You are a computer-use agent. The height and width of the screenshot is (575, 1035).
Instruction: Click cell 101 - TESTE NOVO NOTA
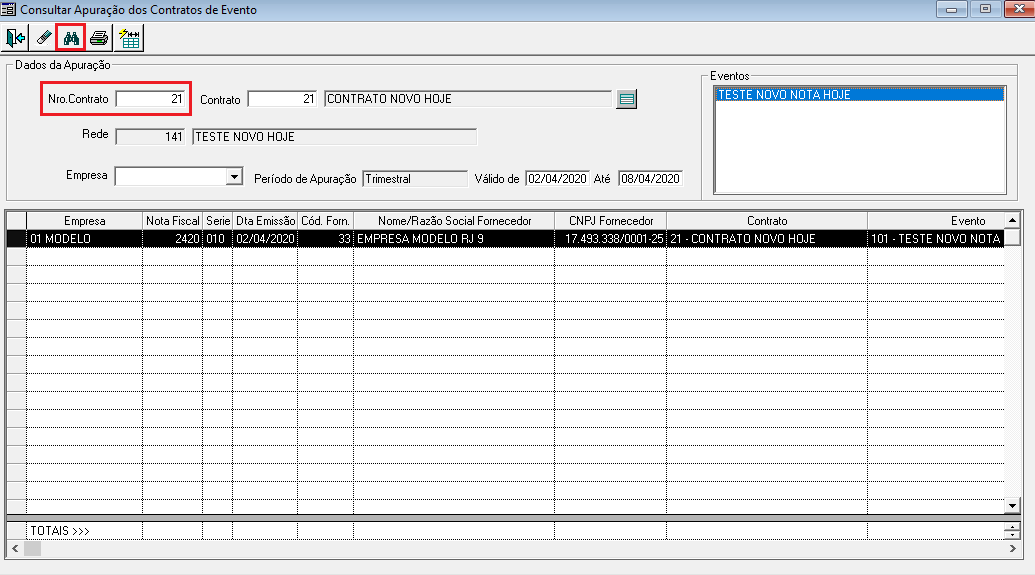pyautogui.click(x=935, y=238)
